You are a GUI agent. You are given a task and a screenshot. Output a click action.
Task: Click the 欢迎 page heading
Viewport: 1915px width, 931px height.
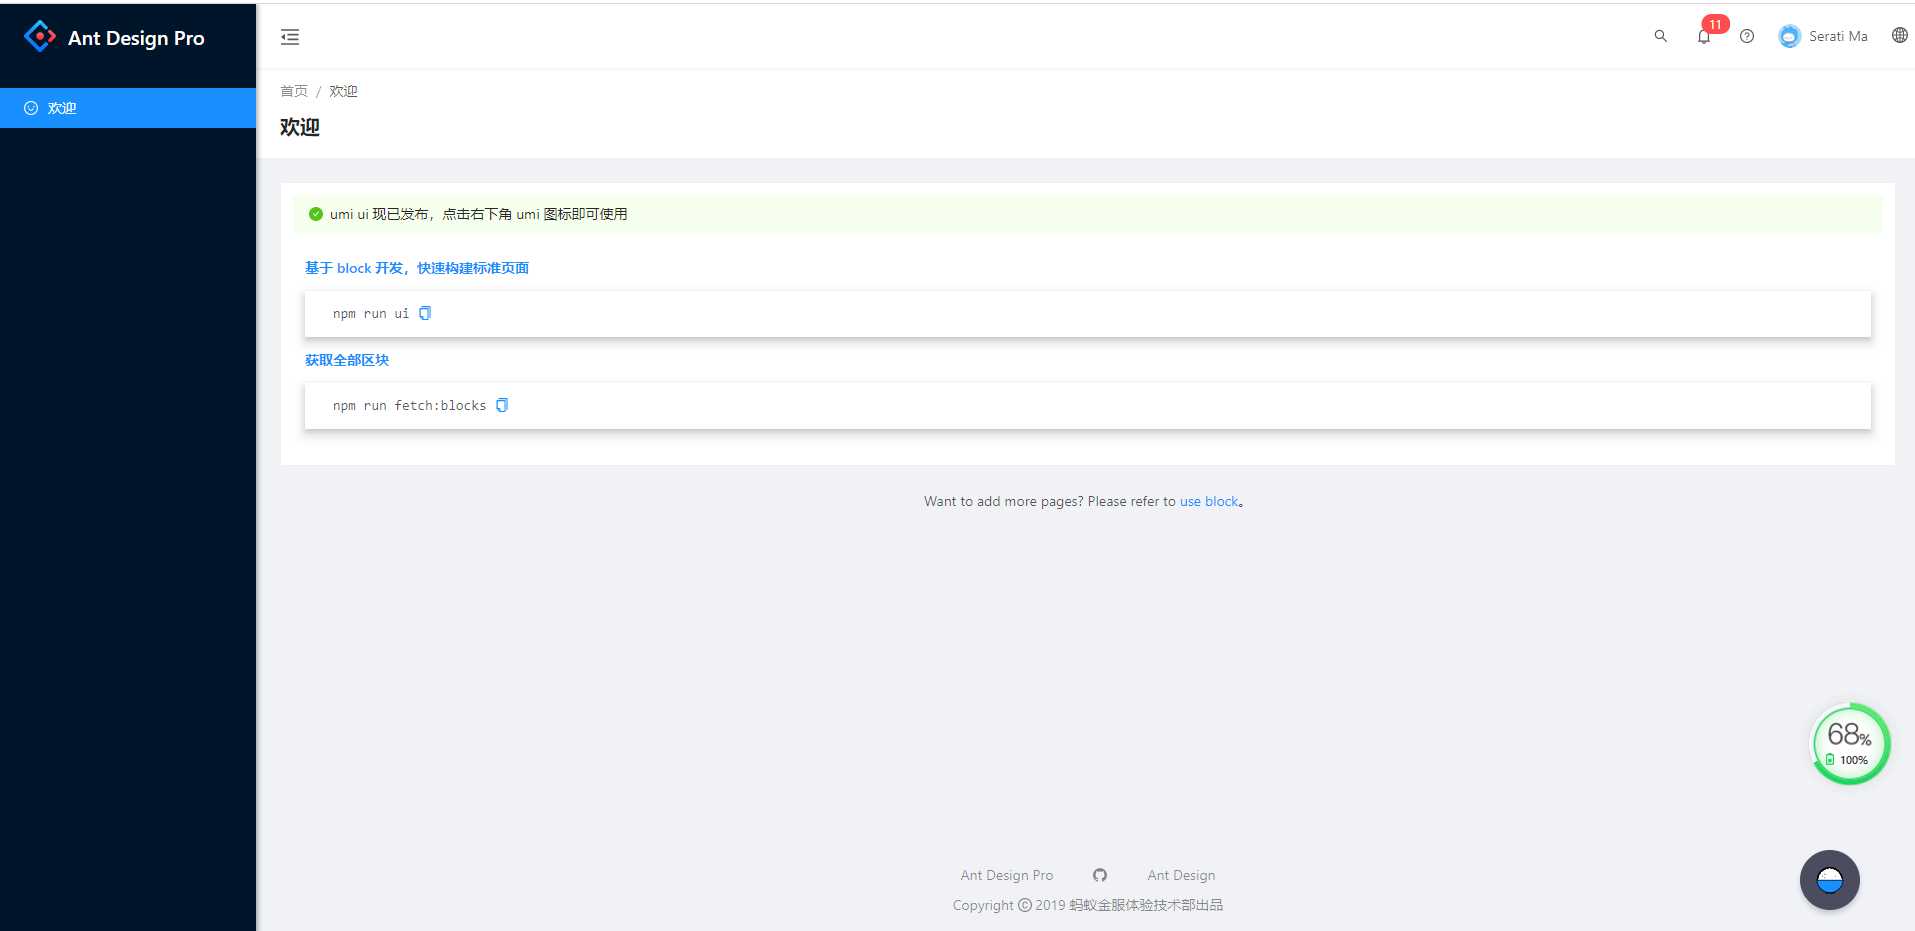pos(300,127)
